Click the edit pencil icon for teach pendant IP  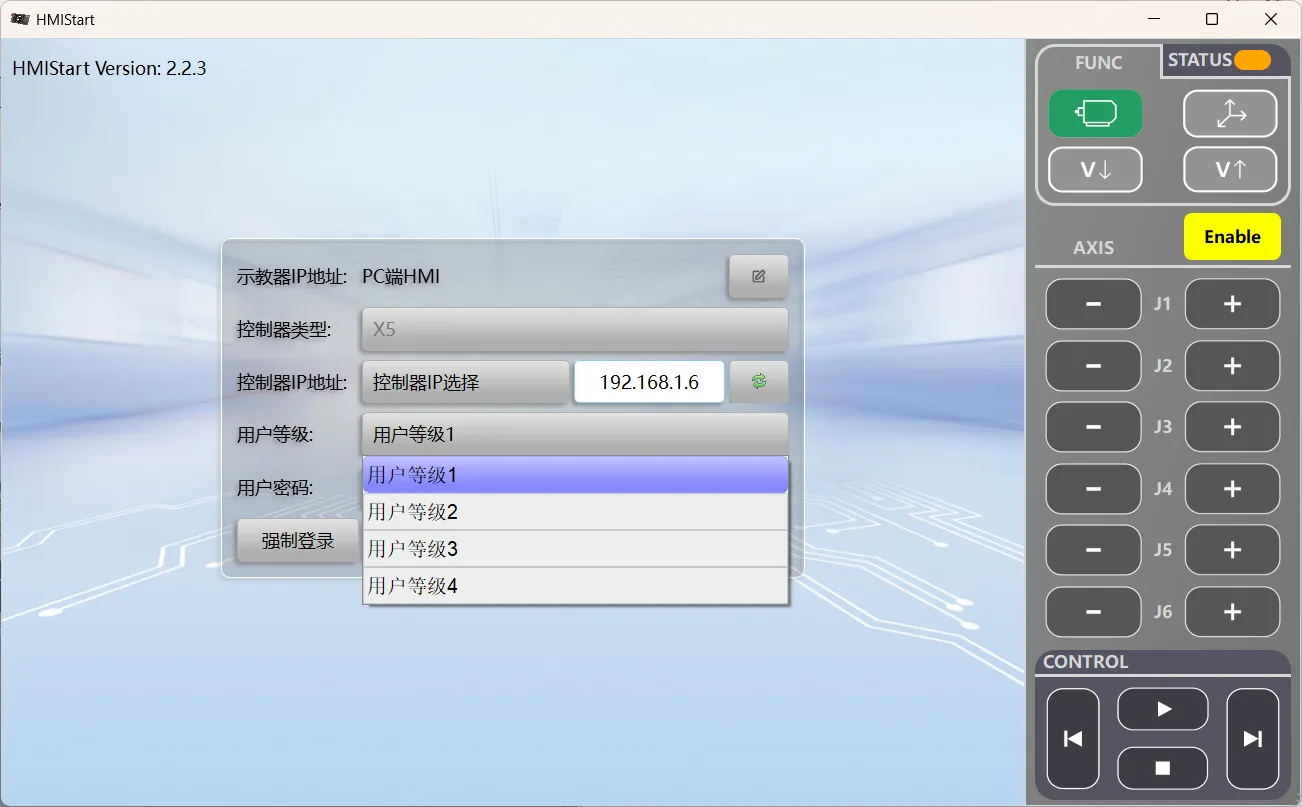pos(758,277)
